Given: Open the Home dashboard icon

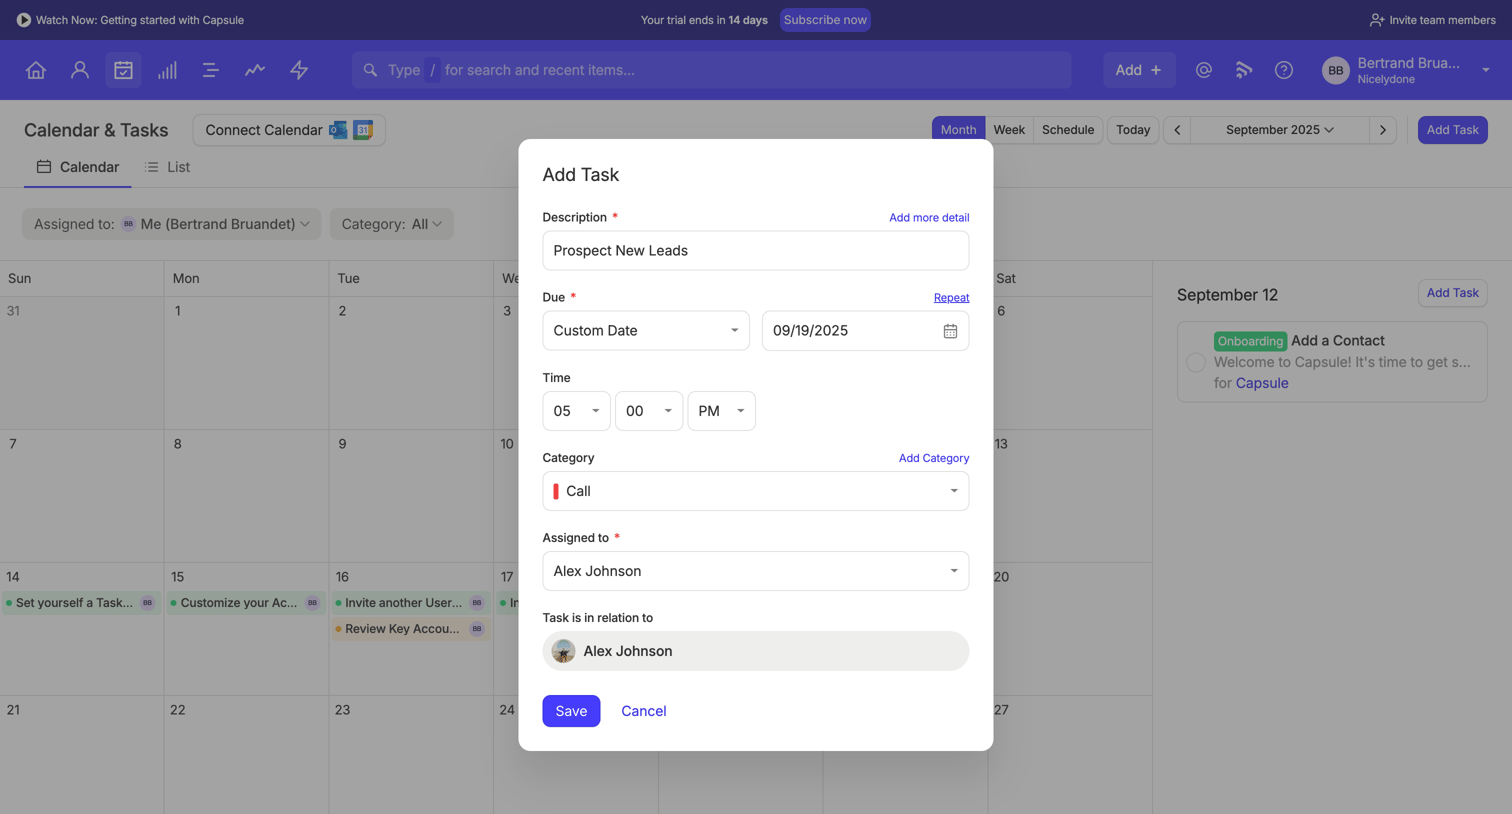Looking at the screenshot, I should click(36, 70).
